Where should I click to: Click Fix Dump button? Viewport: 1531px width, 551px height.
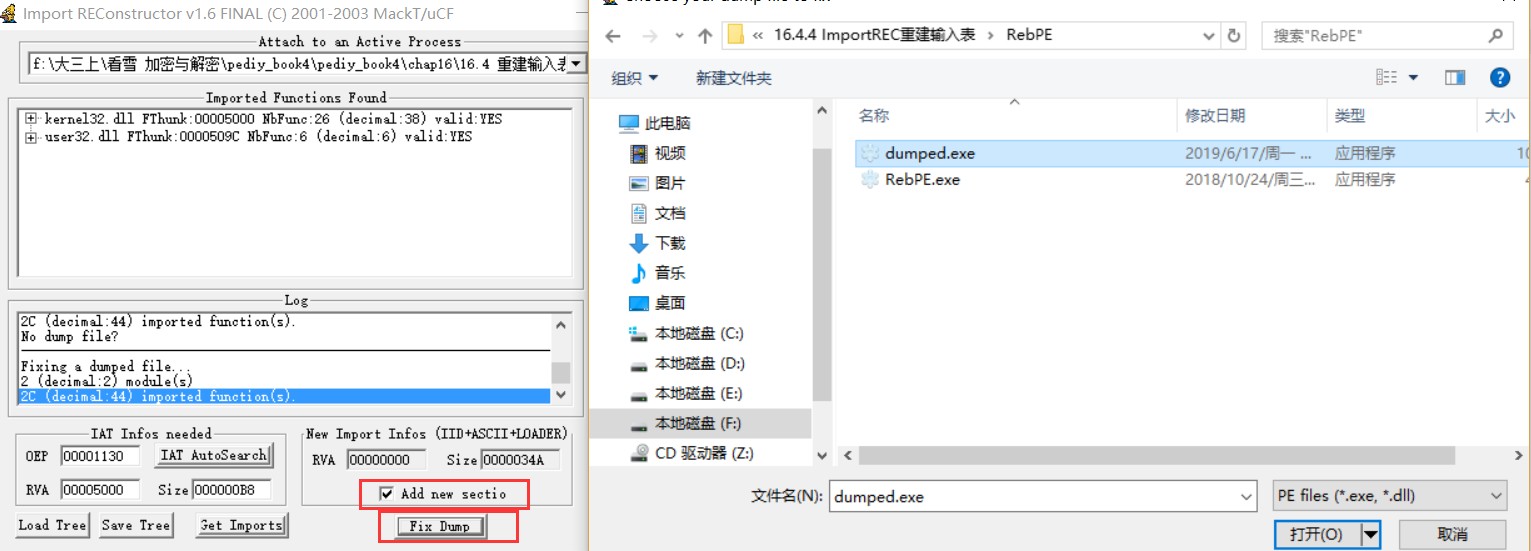tap(440, 526)
